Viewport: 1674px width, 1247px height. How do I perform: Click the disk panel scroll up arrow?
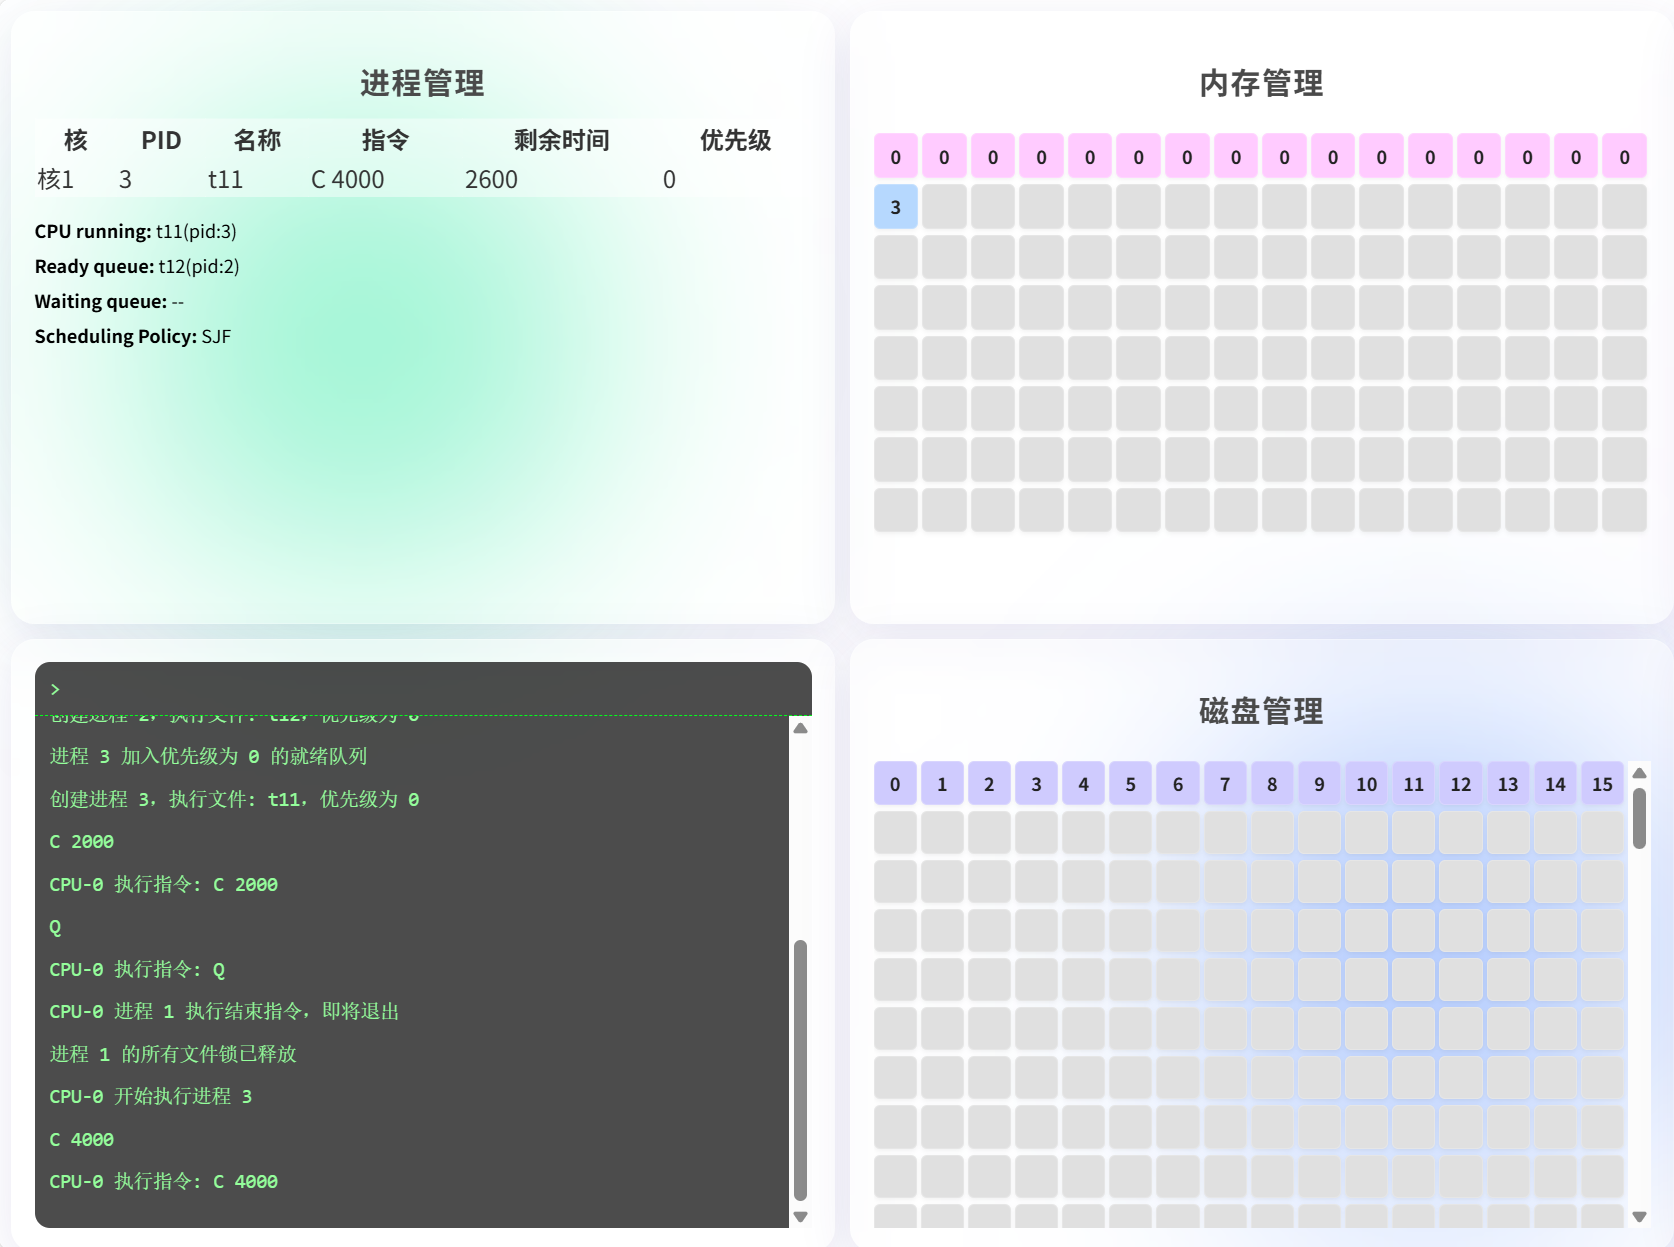pos(1639,773)
